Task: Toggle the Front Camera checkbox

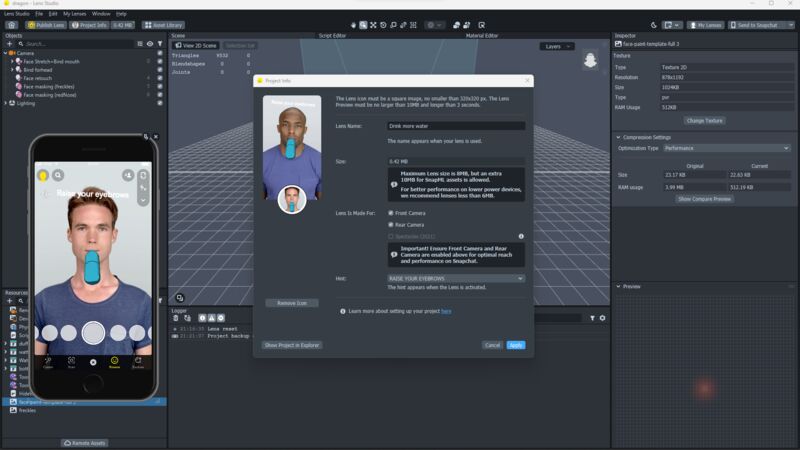Action: click(x=391, y=213)
